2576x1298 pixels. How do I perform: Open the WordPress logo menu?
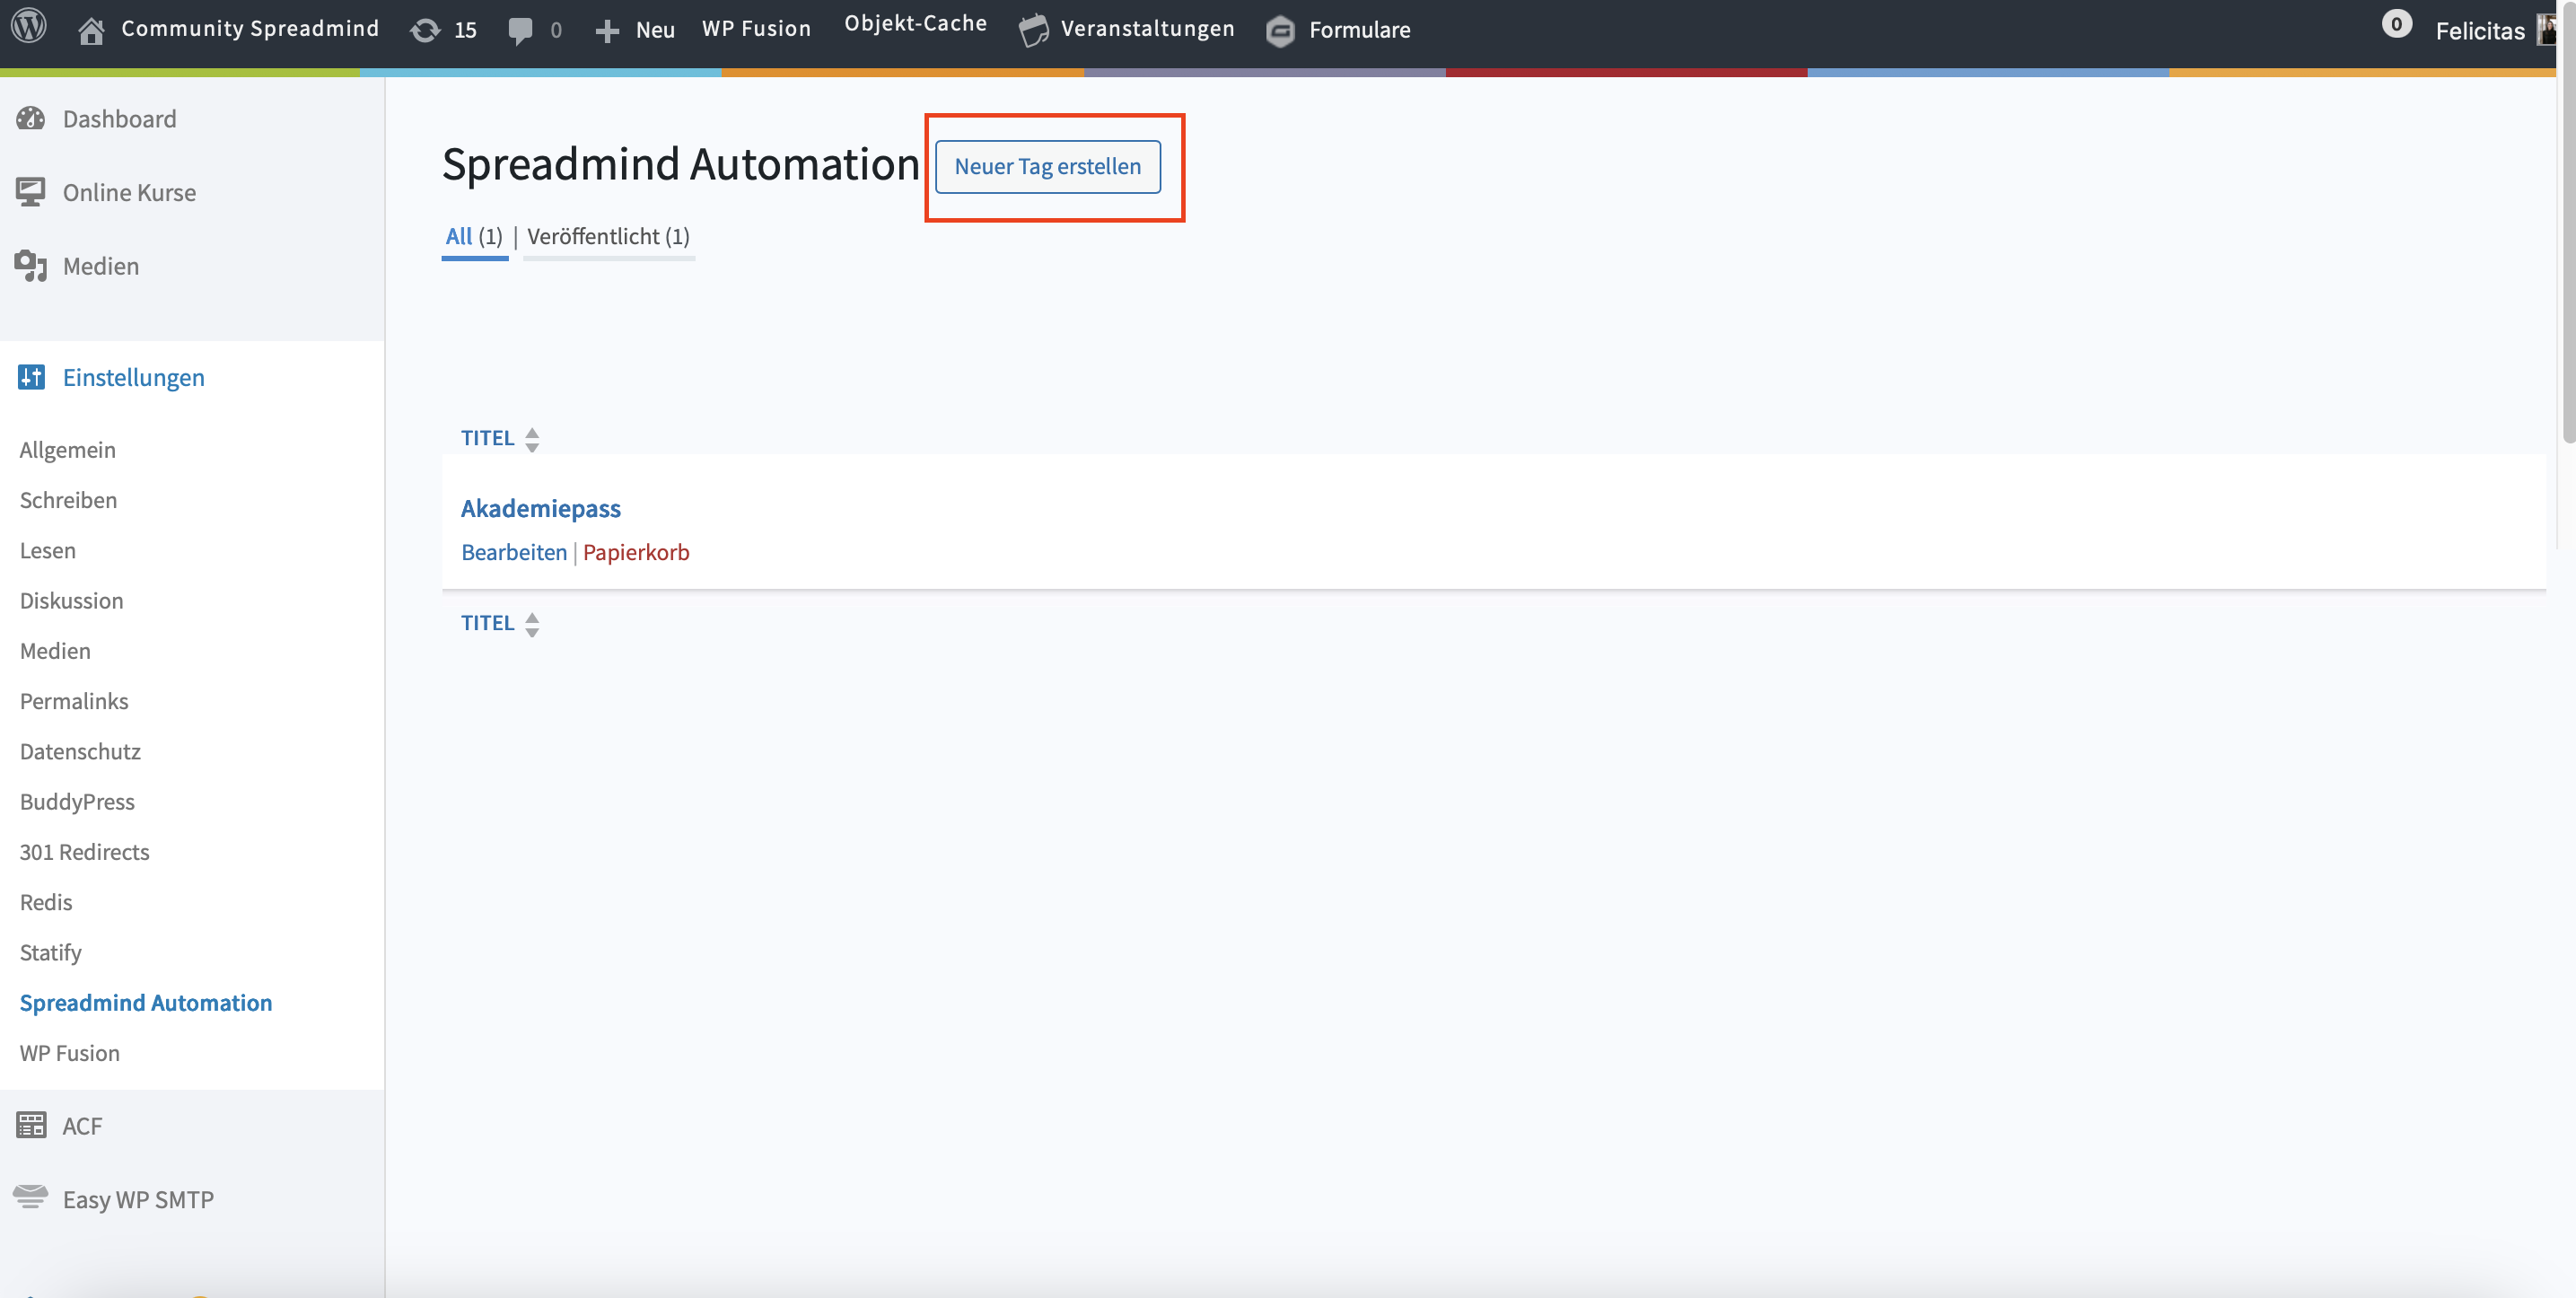click(x=29, y=27)
